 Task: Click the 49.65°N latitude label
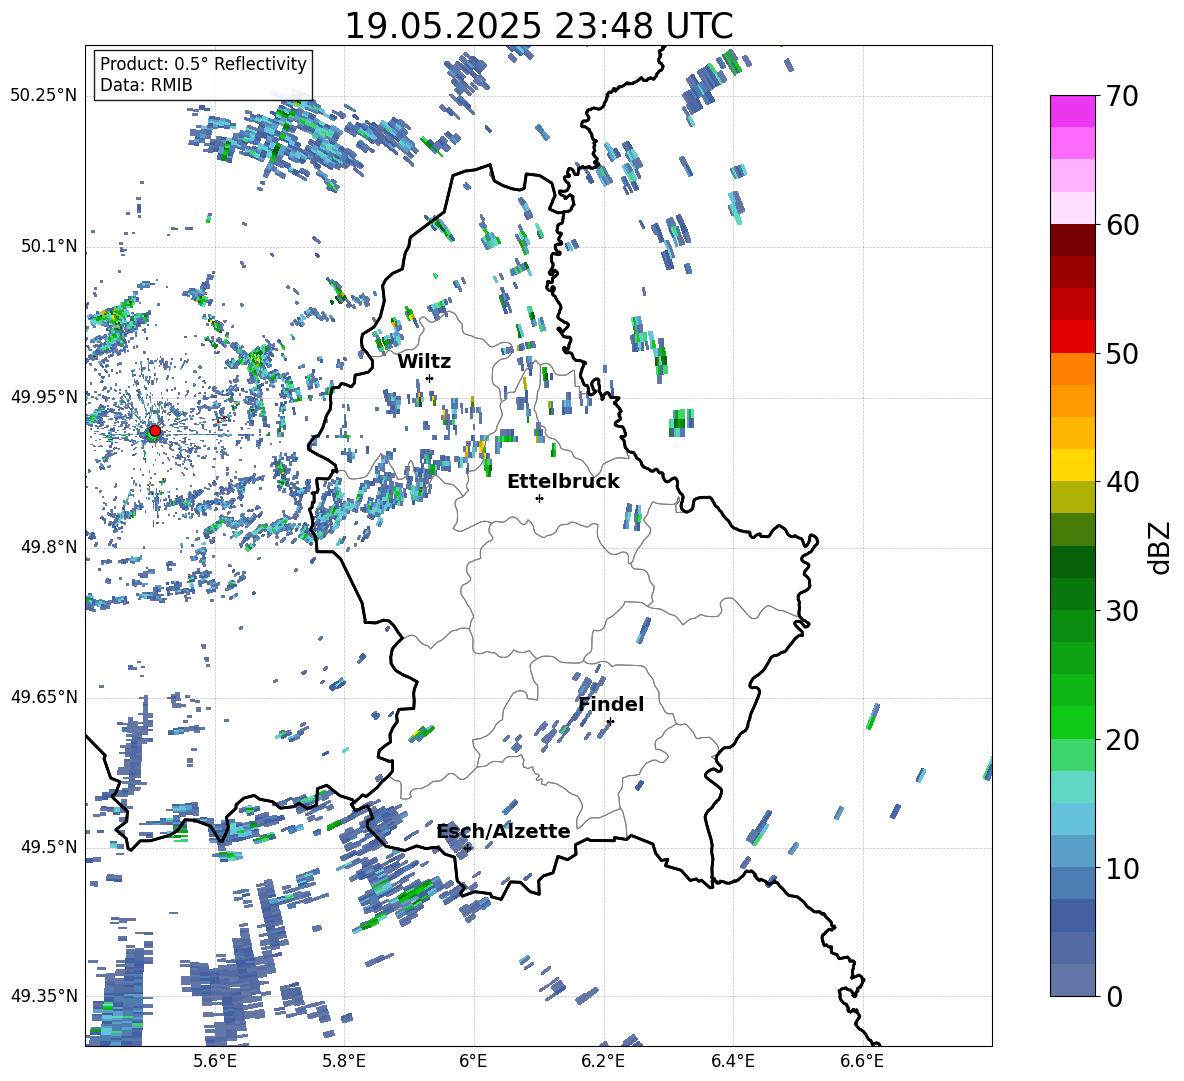click(x=44, y=697)
